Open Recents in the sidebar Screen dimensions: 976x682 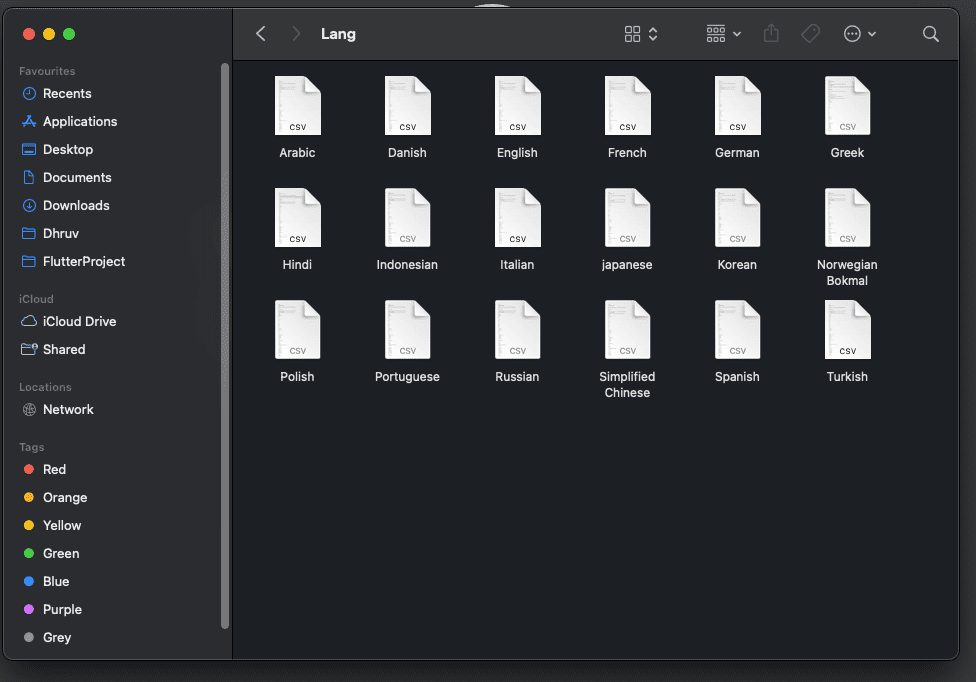(67, 93)
